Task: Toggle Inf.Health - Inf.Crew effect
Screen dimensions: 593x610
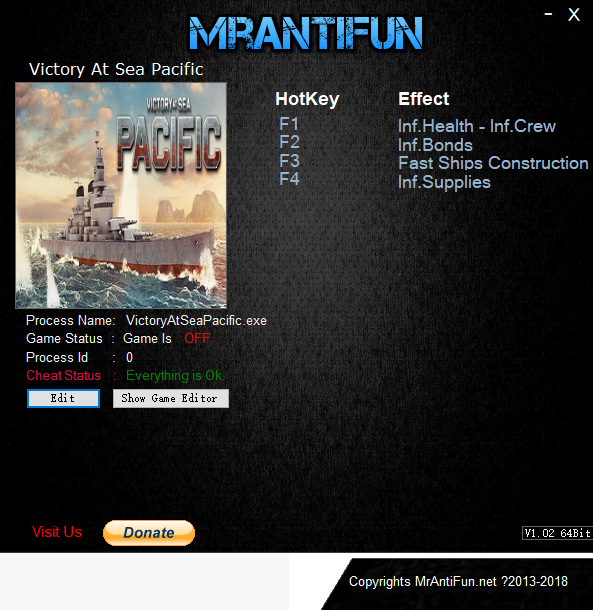Action: point(477,126)
